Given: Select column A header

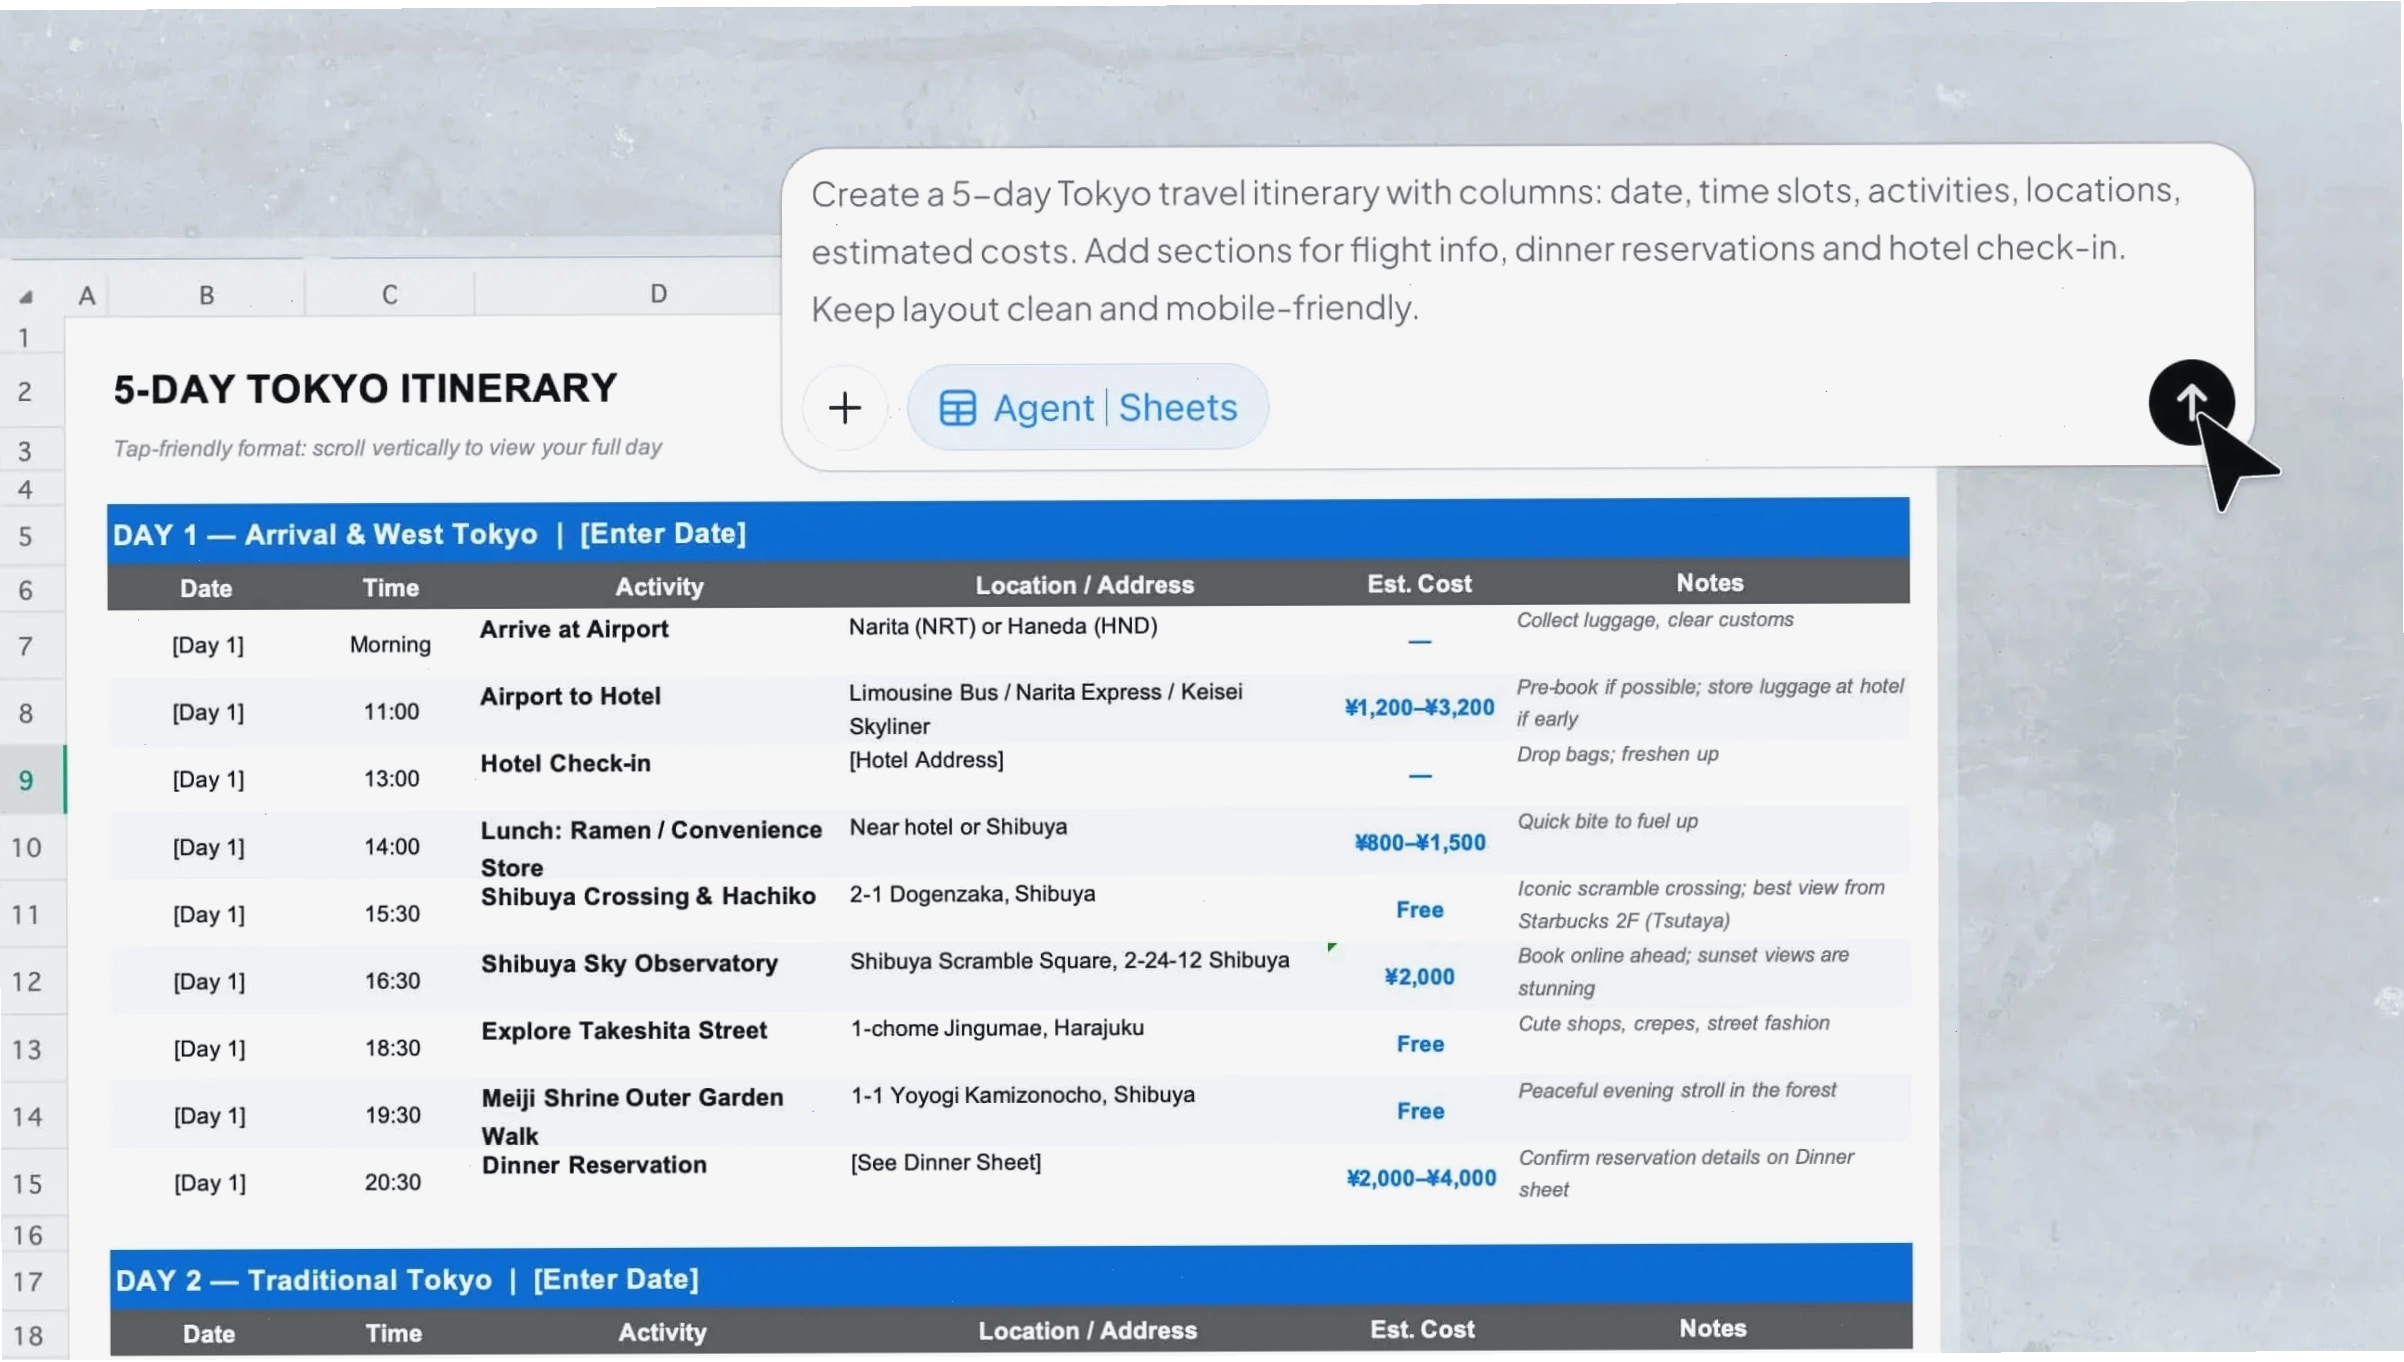Looking at the screenshot, I should [x=87, y=296].
